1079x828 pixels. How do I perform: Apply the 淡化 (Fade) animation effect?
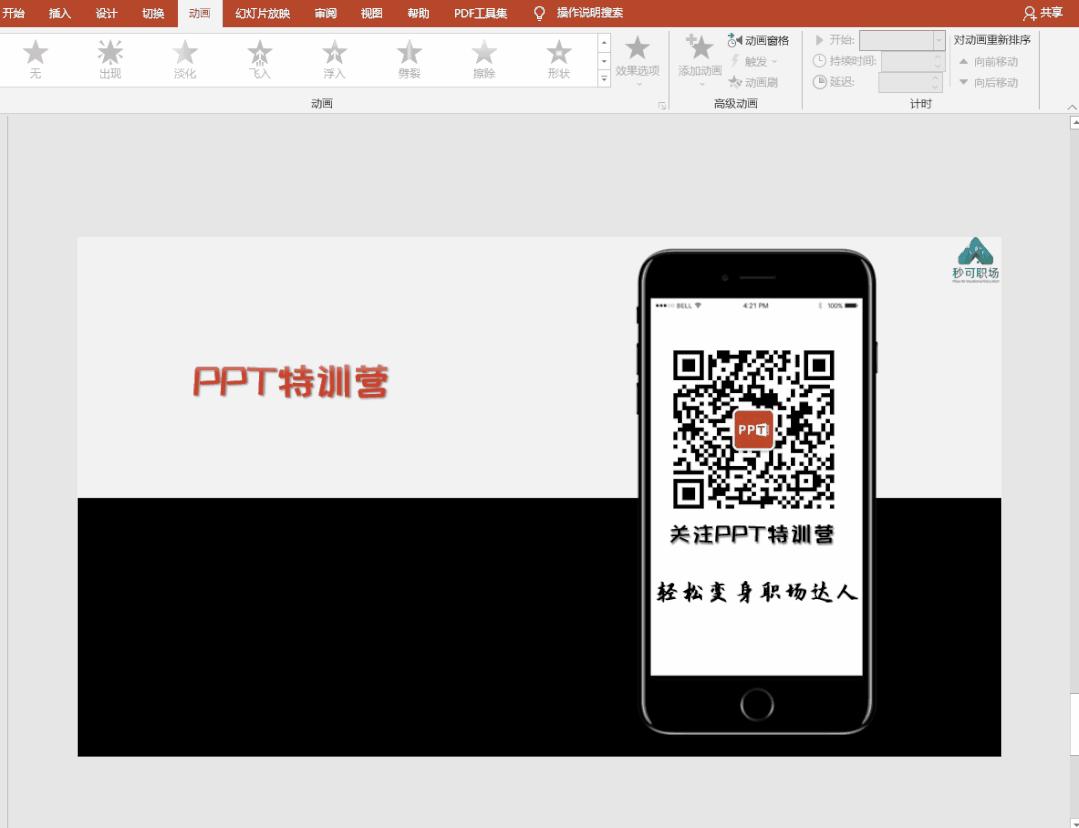[x=185, y=59]
